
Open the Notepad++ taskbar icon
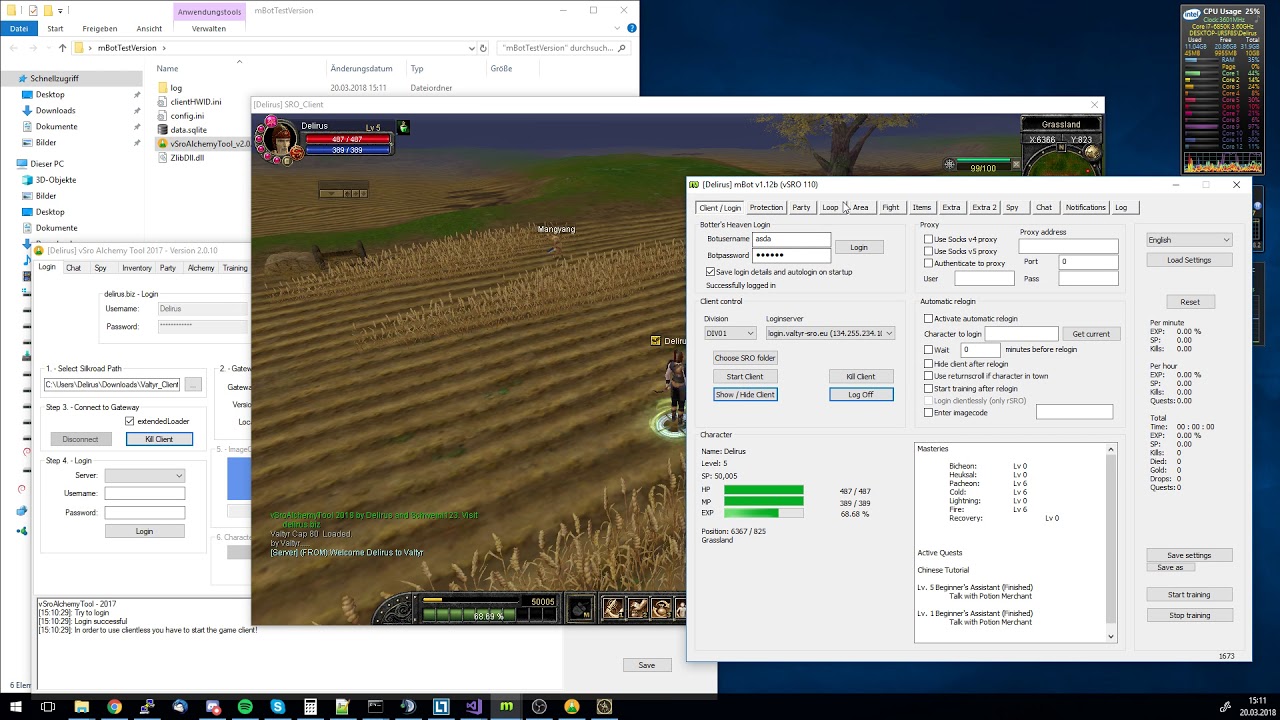coord(343,707)
